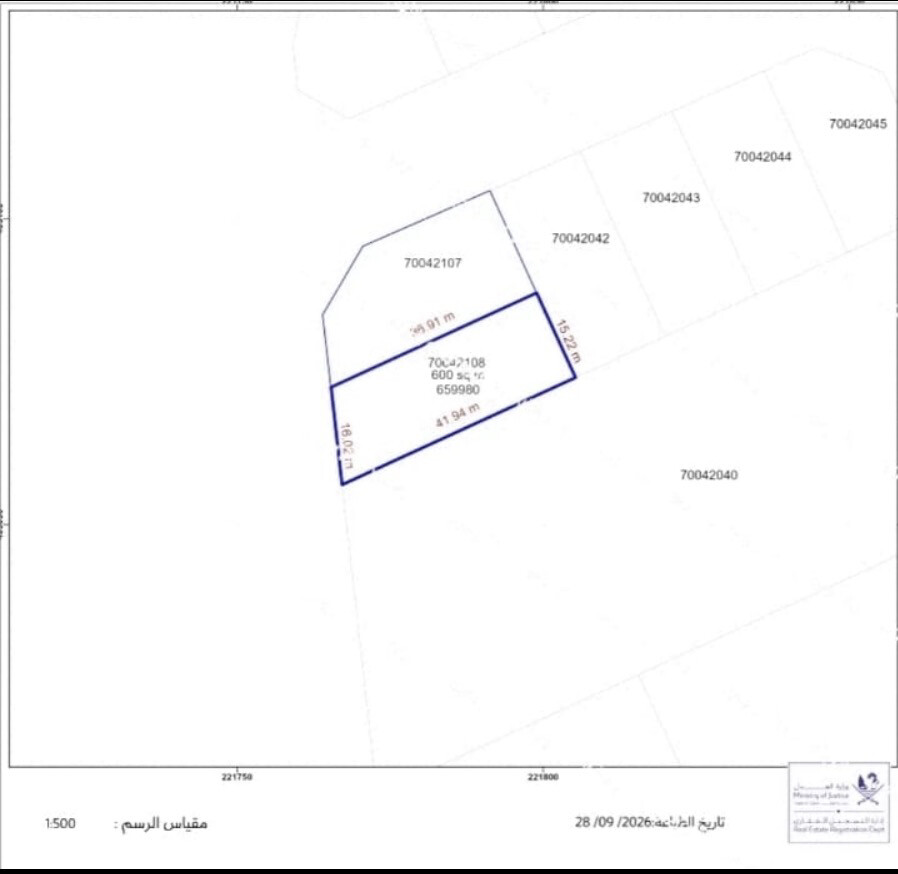Select the 600 sq m area label

458,375
